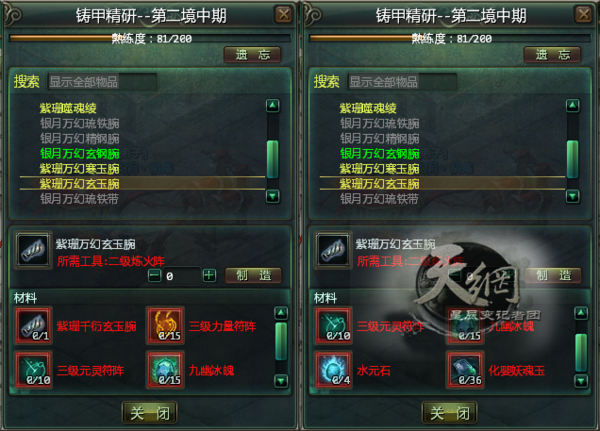The image size is (600, 431).
Task: Click 紫珊千衍玄玉腕 material icon in left panel
Action: pyautogui.click(x=33, y=326)
